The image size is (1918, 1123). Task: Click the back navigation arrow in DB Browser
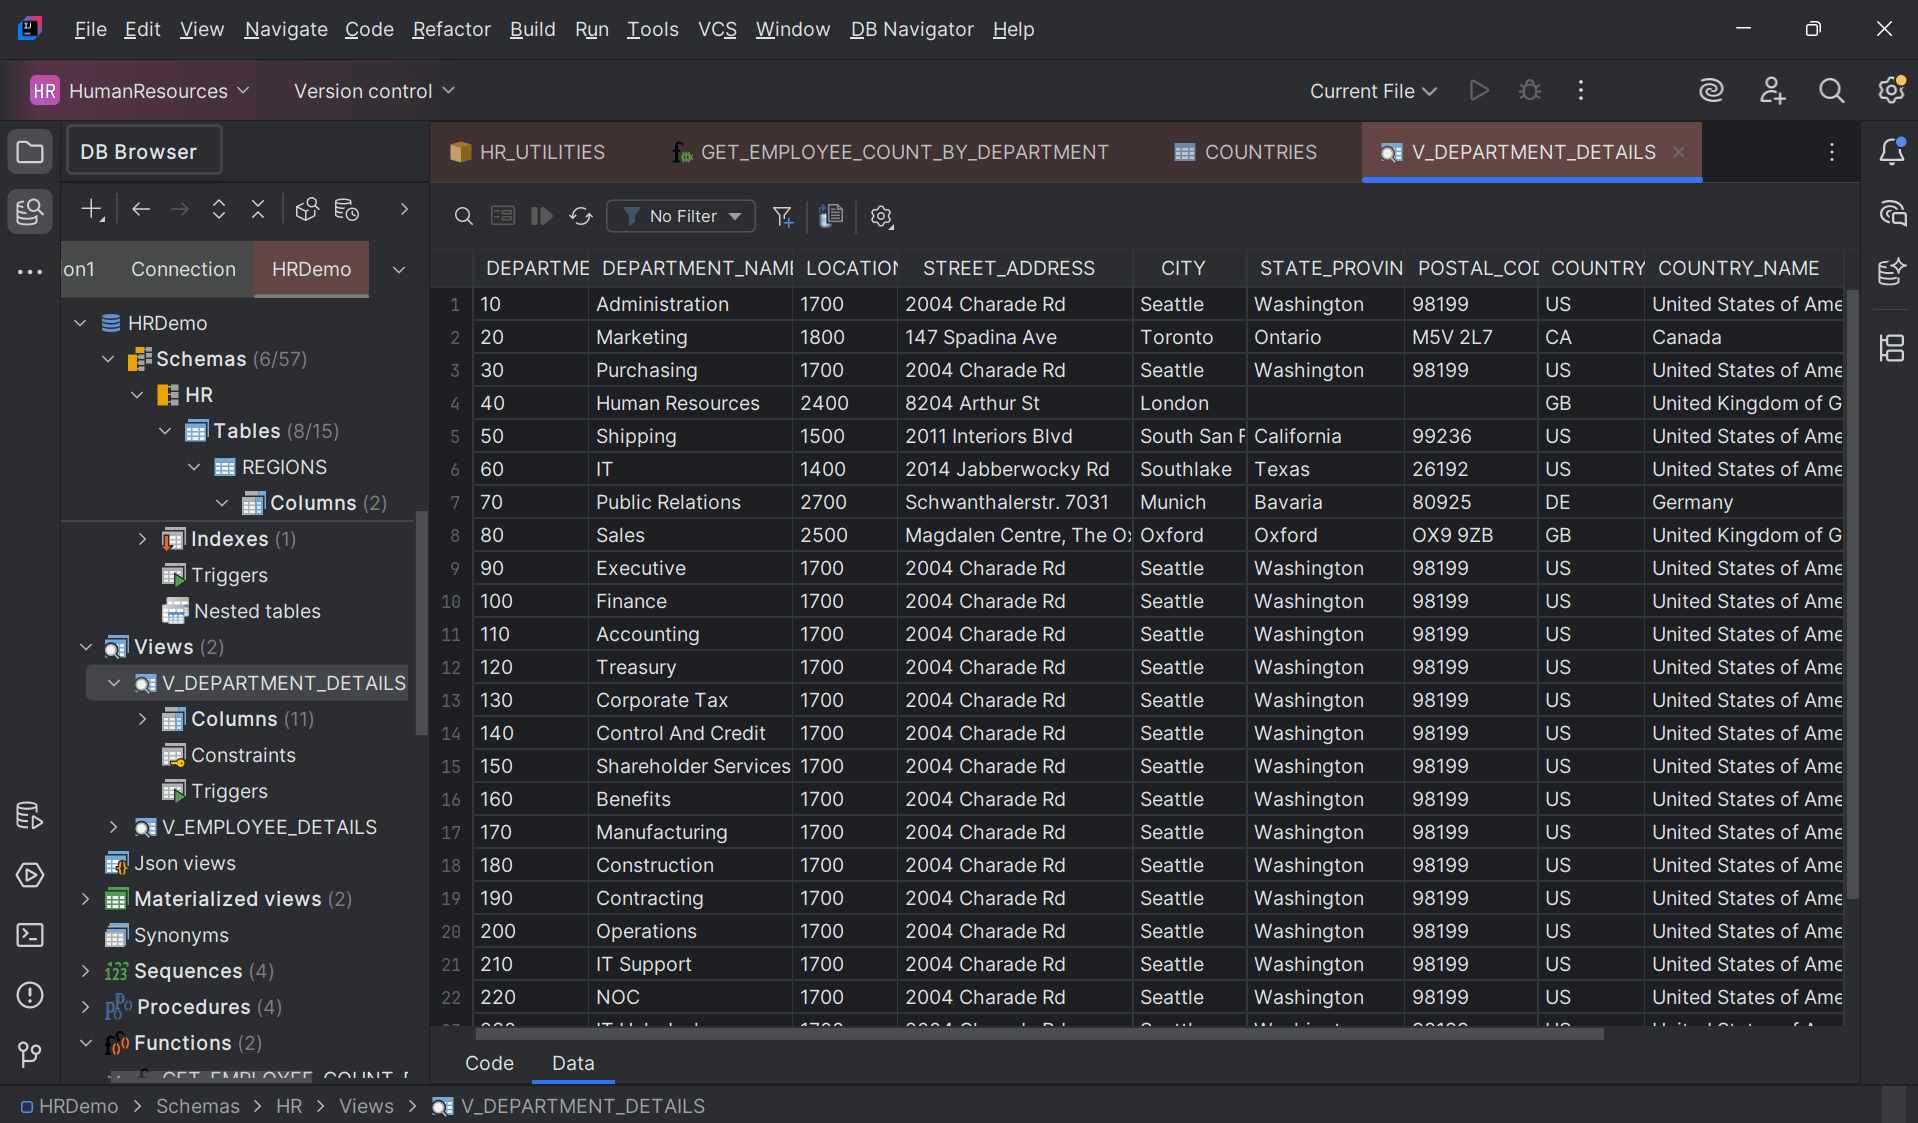(140, 210)
